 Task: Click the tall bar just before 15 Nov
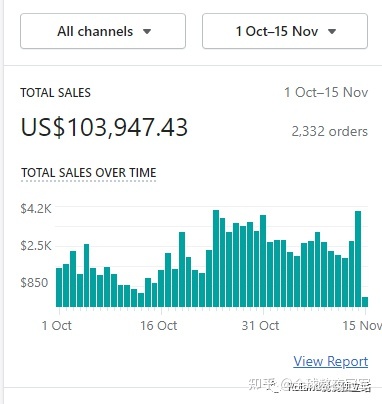click(x=358, y=259)
